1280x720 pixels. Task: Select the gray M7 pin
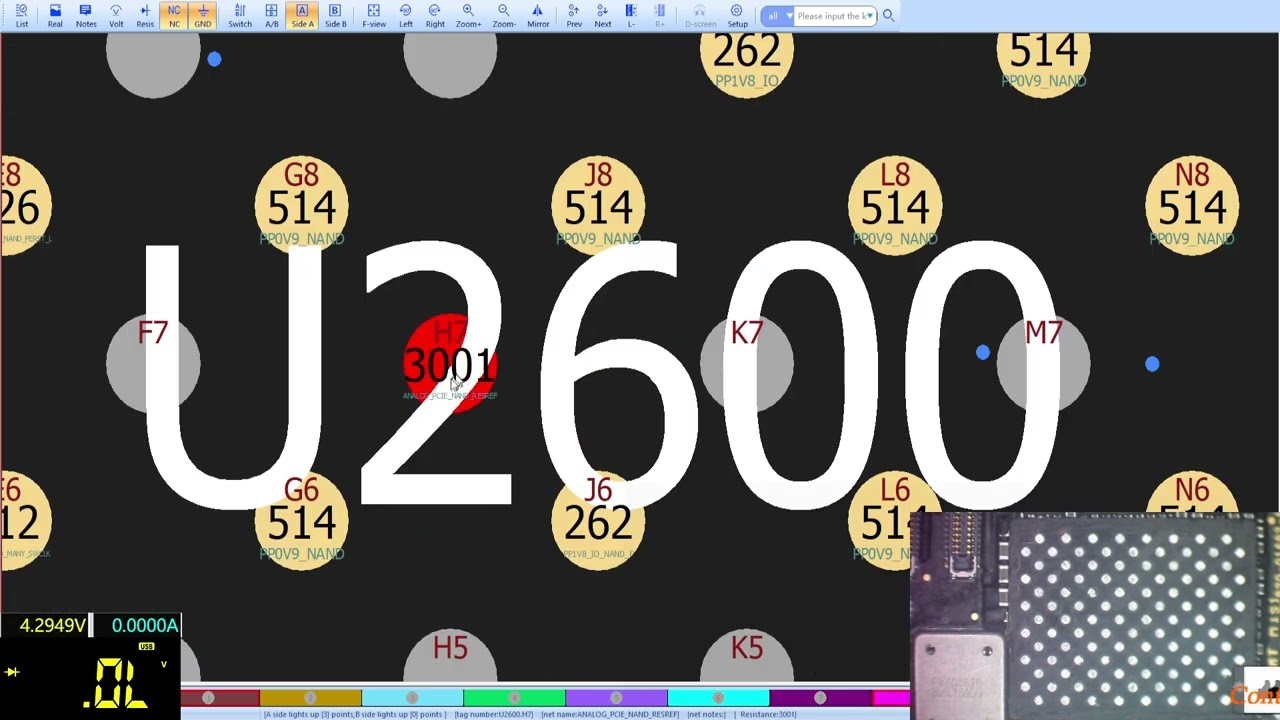1043,363
